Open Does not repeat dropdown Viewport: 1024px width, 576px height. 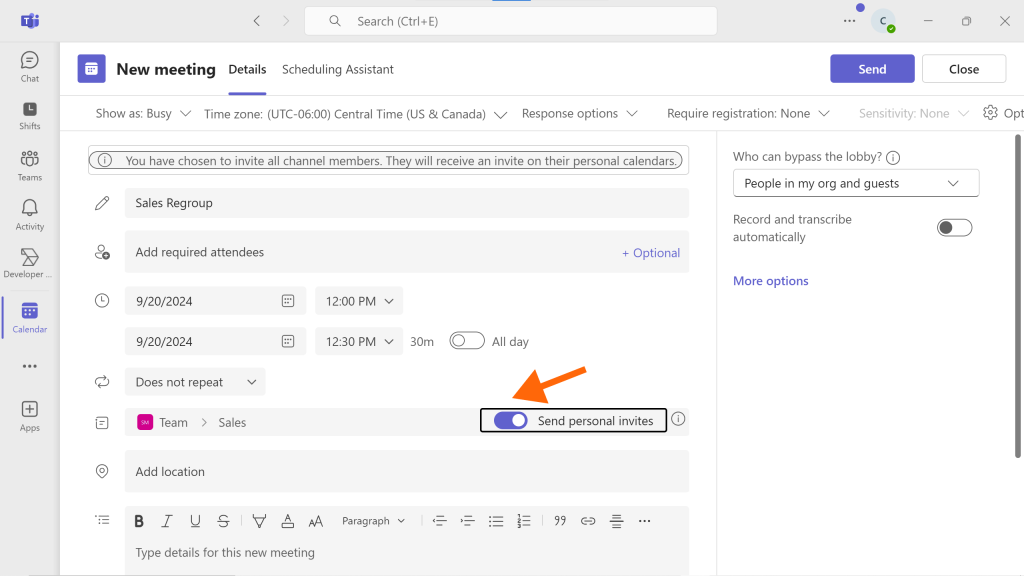[x=195, y=382]
